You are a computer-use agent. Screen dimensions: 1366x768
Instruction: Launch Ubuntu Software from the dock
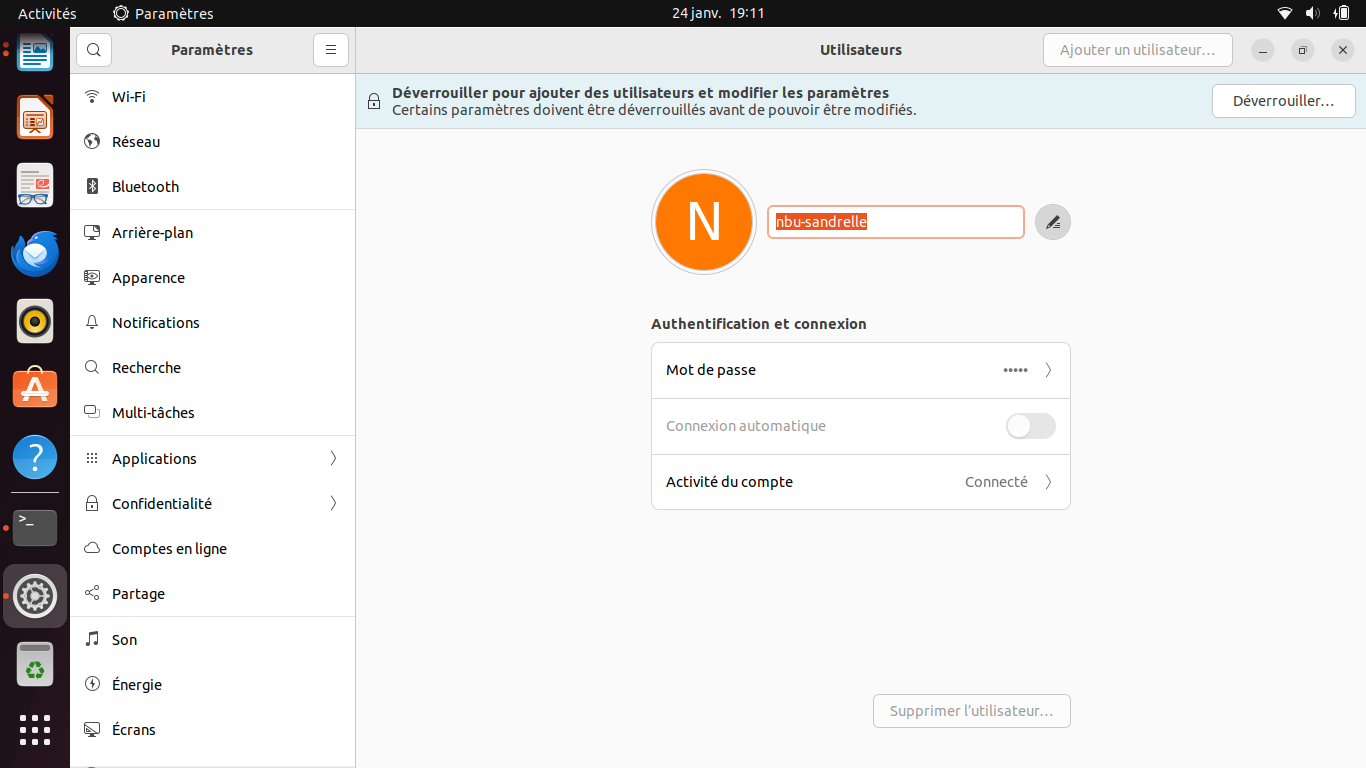point(35,389)
